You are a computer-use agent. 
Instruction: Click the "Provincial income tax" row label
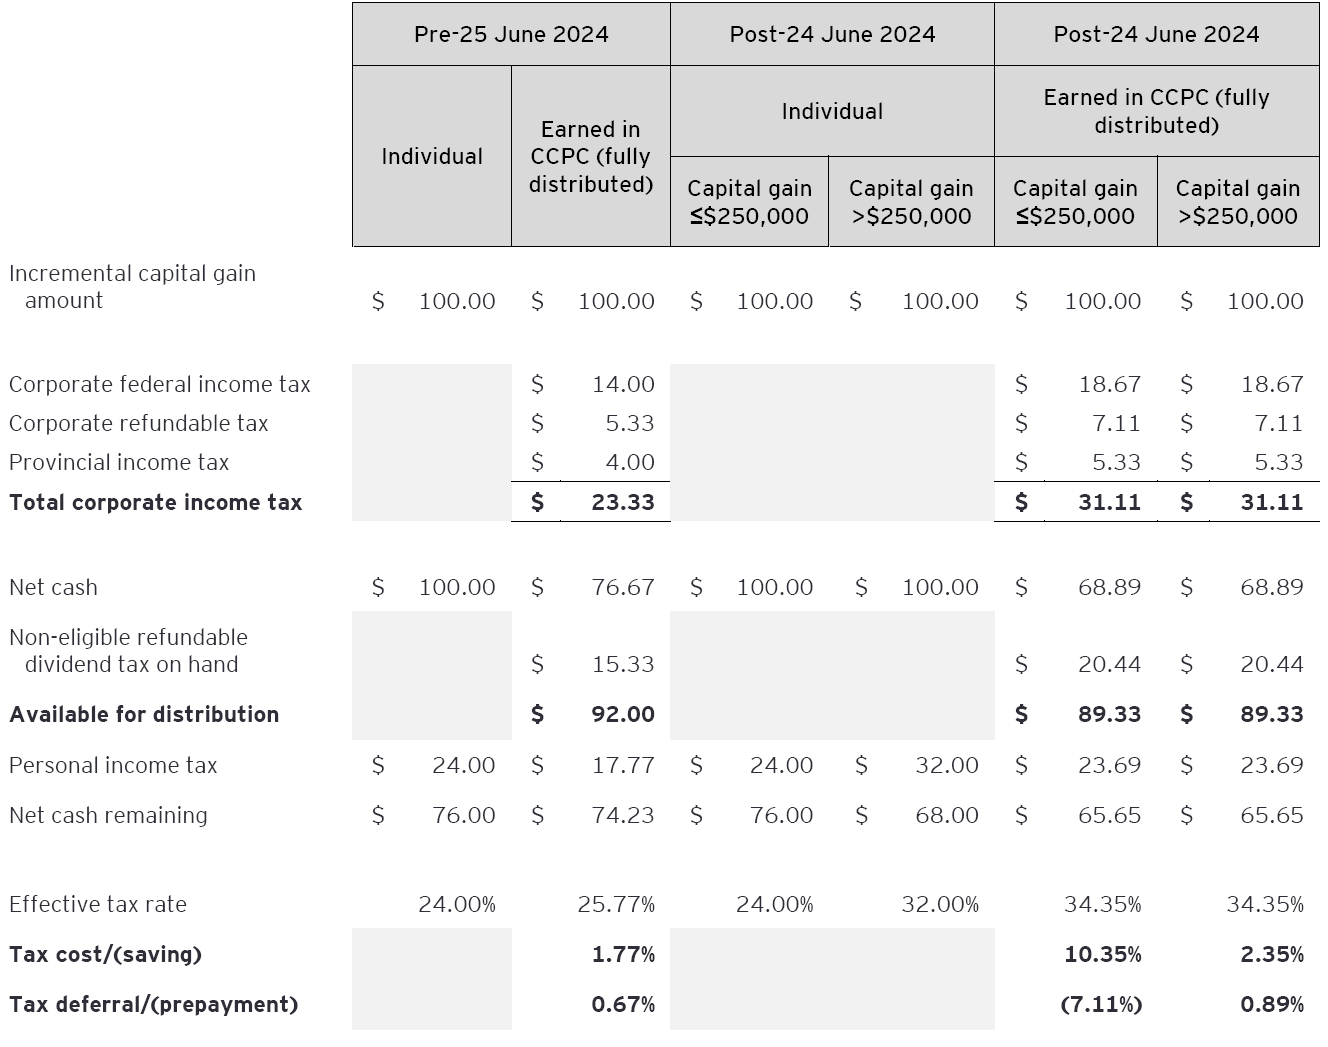pyautogui.click(x=119, y=462)
